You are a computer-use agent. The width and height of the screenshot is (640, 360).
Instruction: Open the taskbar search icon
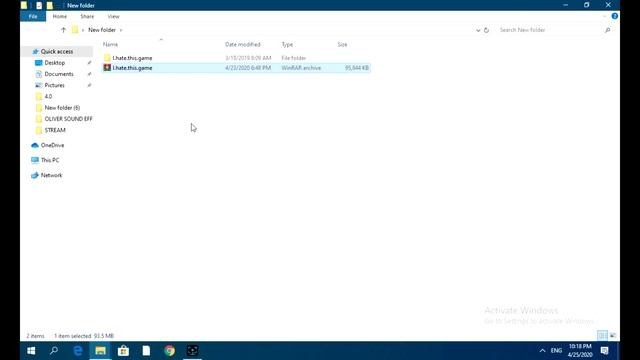point(54,351)
